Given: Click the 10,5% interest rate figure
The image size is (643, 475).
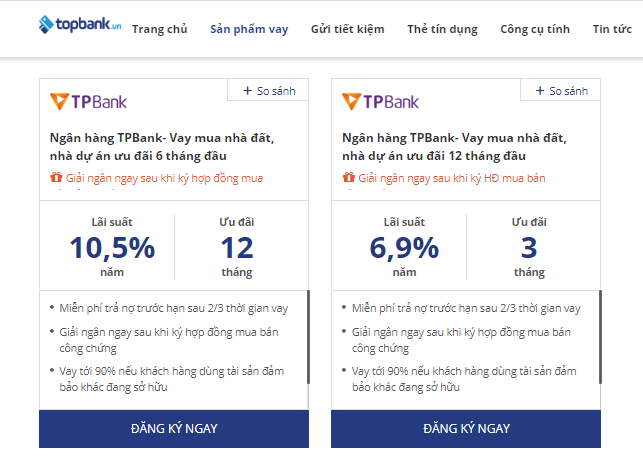Looking at the screenshot, I should click(112, 247).
